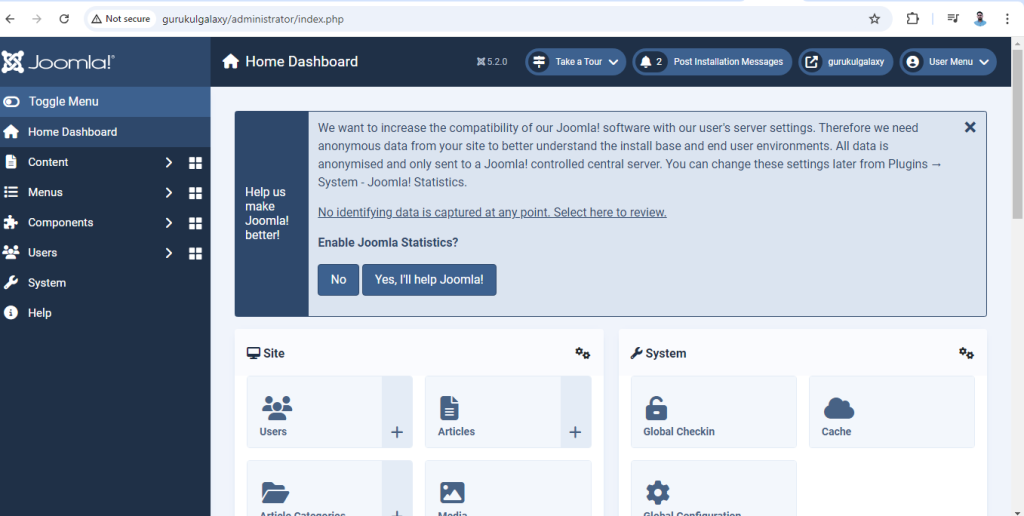Open the Menus sidebar item
This screenshot has width=1024, height=516.
coord(45,192)
